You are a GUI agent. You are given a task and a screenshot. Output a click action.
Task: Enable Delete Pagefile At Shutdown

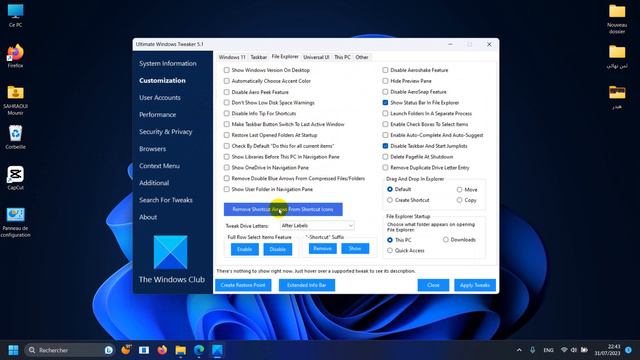click(x=385, y=157)
